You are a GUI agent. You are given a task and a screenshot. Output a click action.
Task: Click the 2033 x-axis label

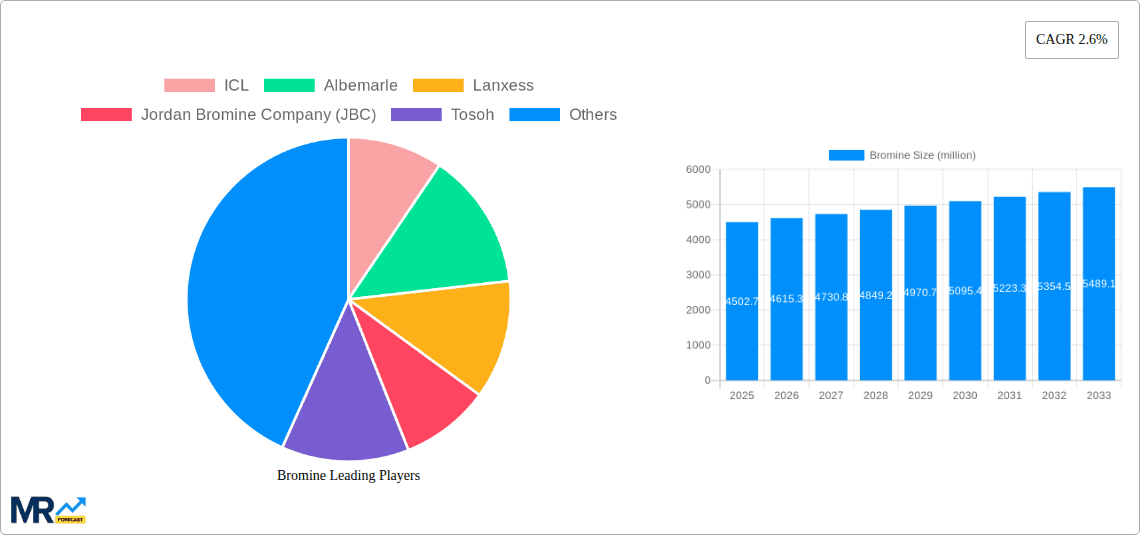[1099, 395]
